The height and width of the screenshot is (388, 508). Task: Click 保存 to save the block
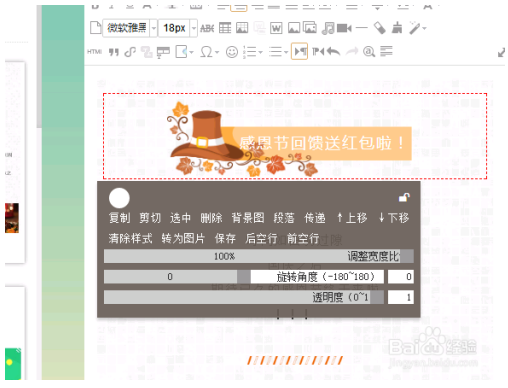pyautogui.click(x=225, y=238)
